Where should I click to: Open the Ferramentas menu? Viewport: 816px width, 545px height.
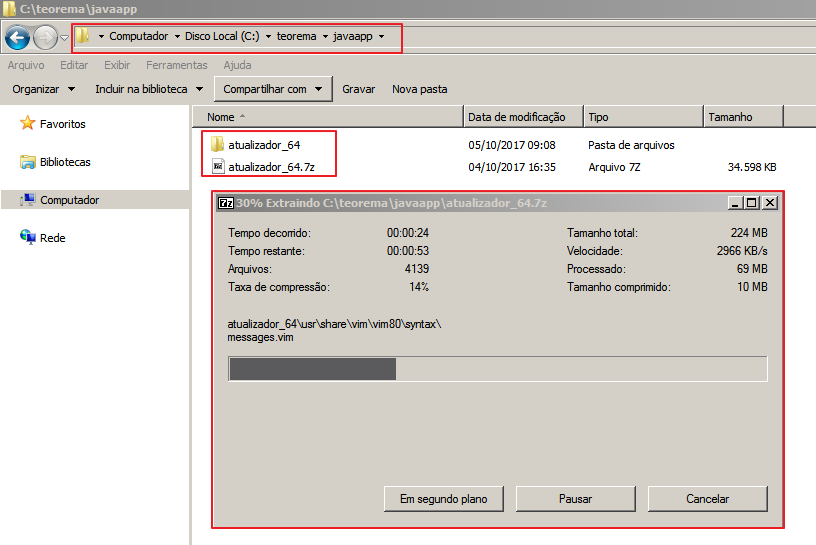pos(176,65)
